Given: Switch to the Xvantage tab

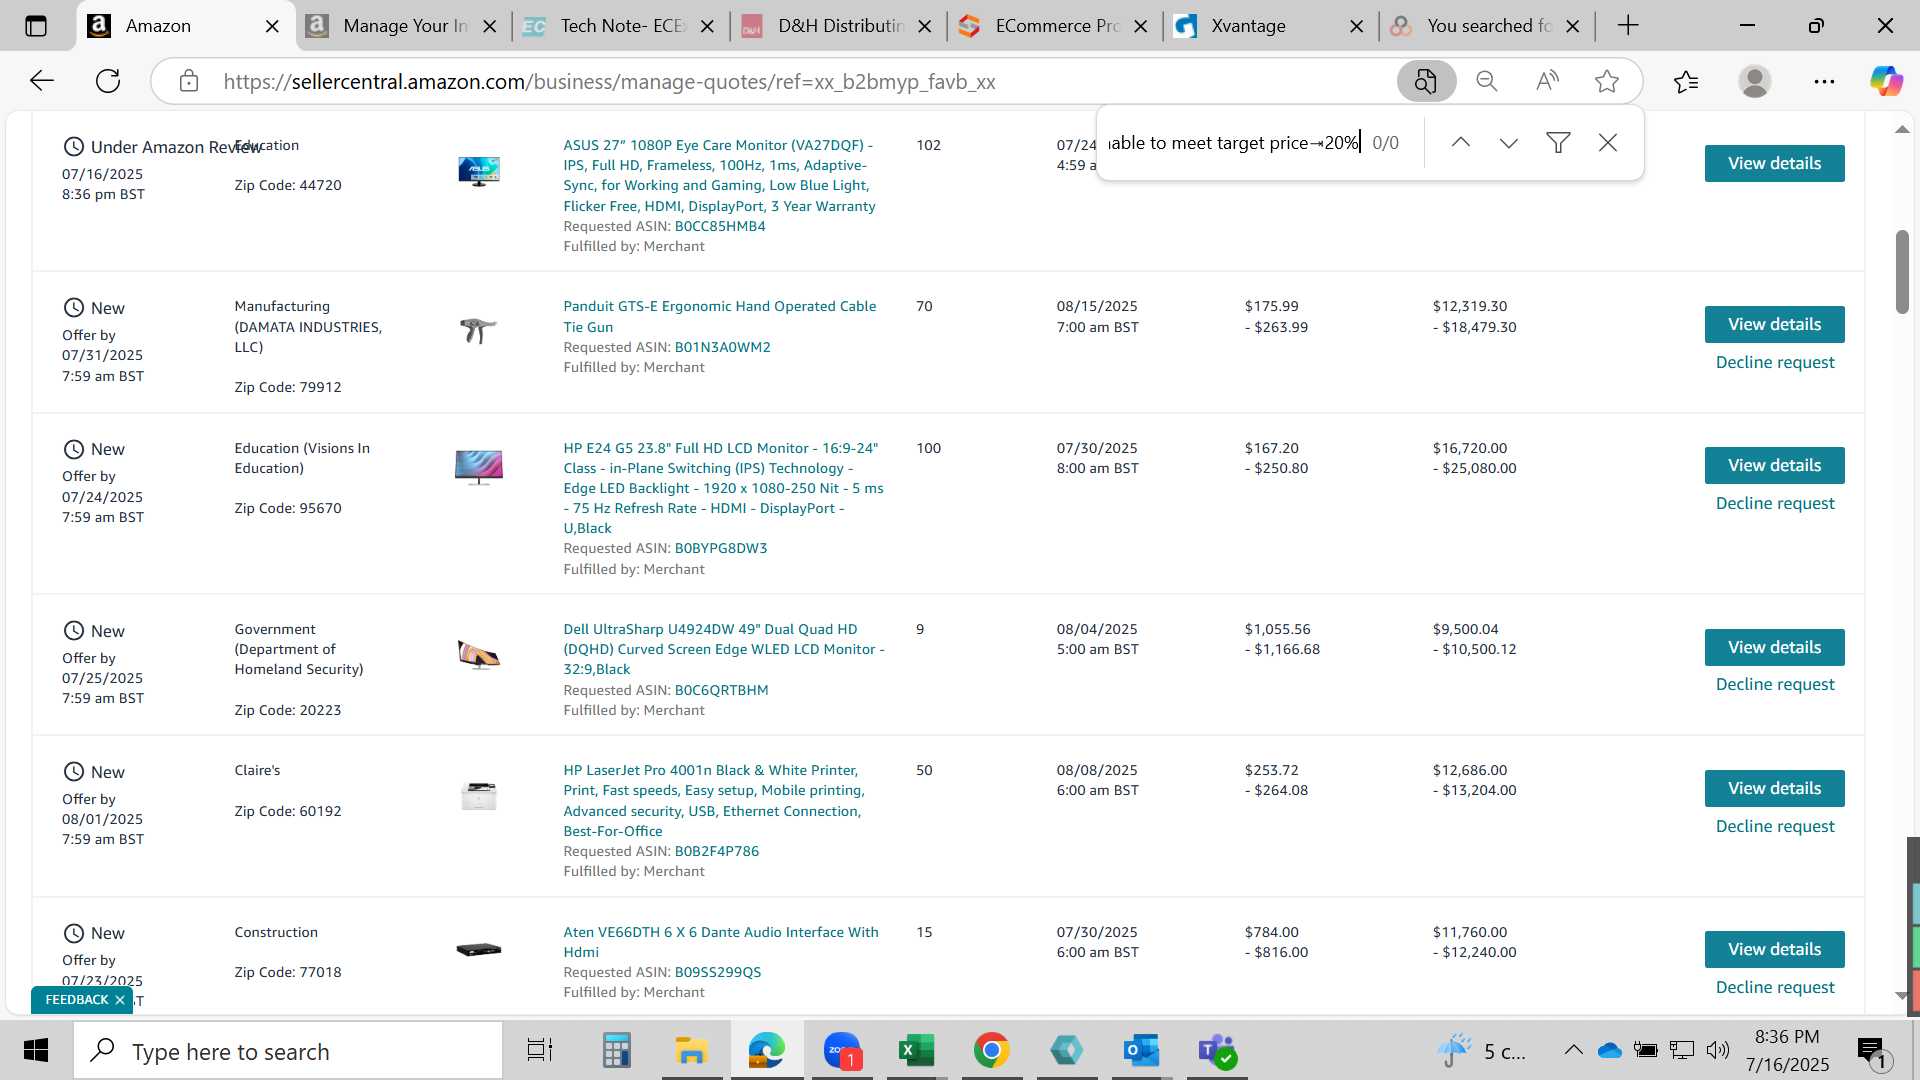Looking at the screenshot, I should point(1270,26).
